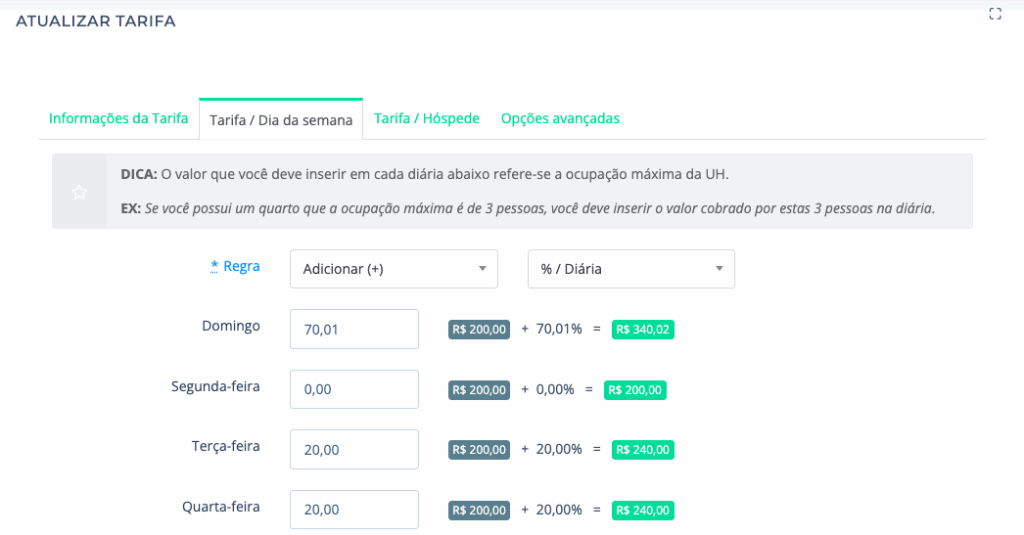The image size is (1024, 535).
Task: Click the 0,00% percentage text
Action: coord(555,389)
